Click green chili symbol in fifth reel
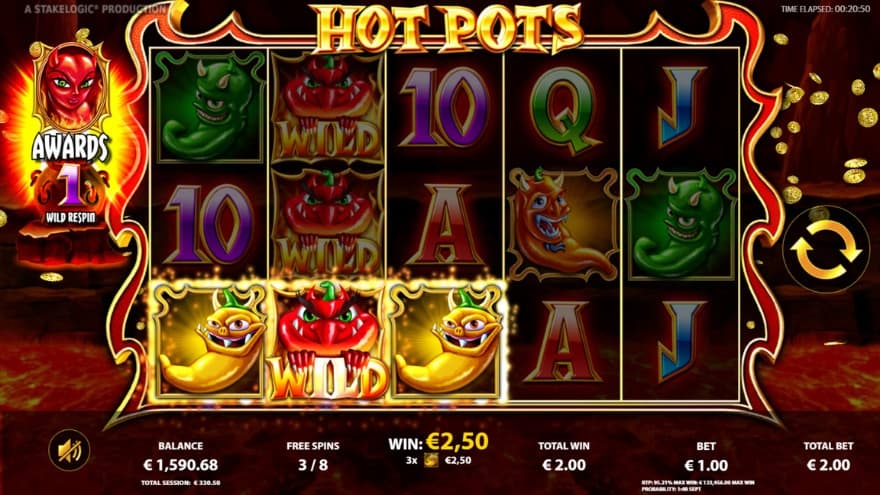 681,223
